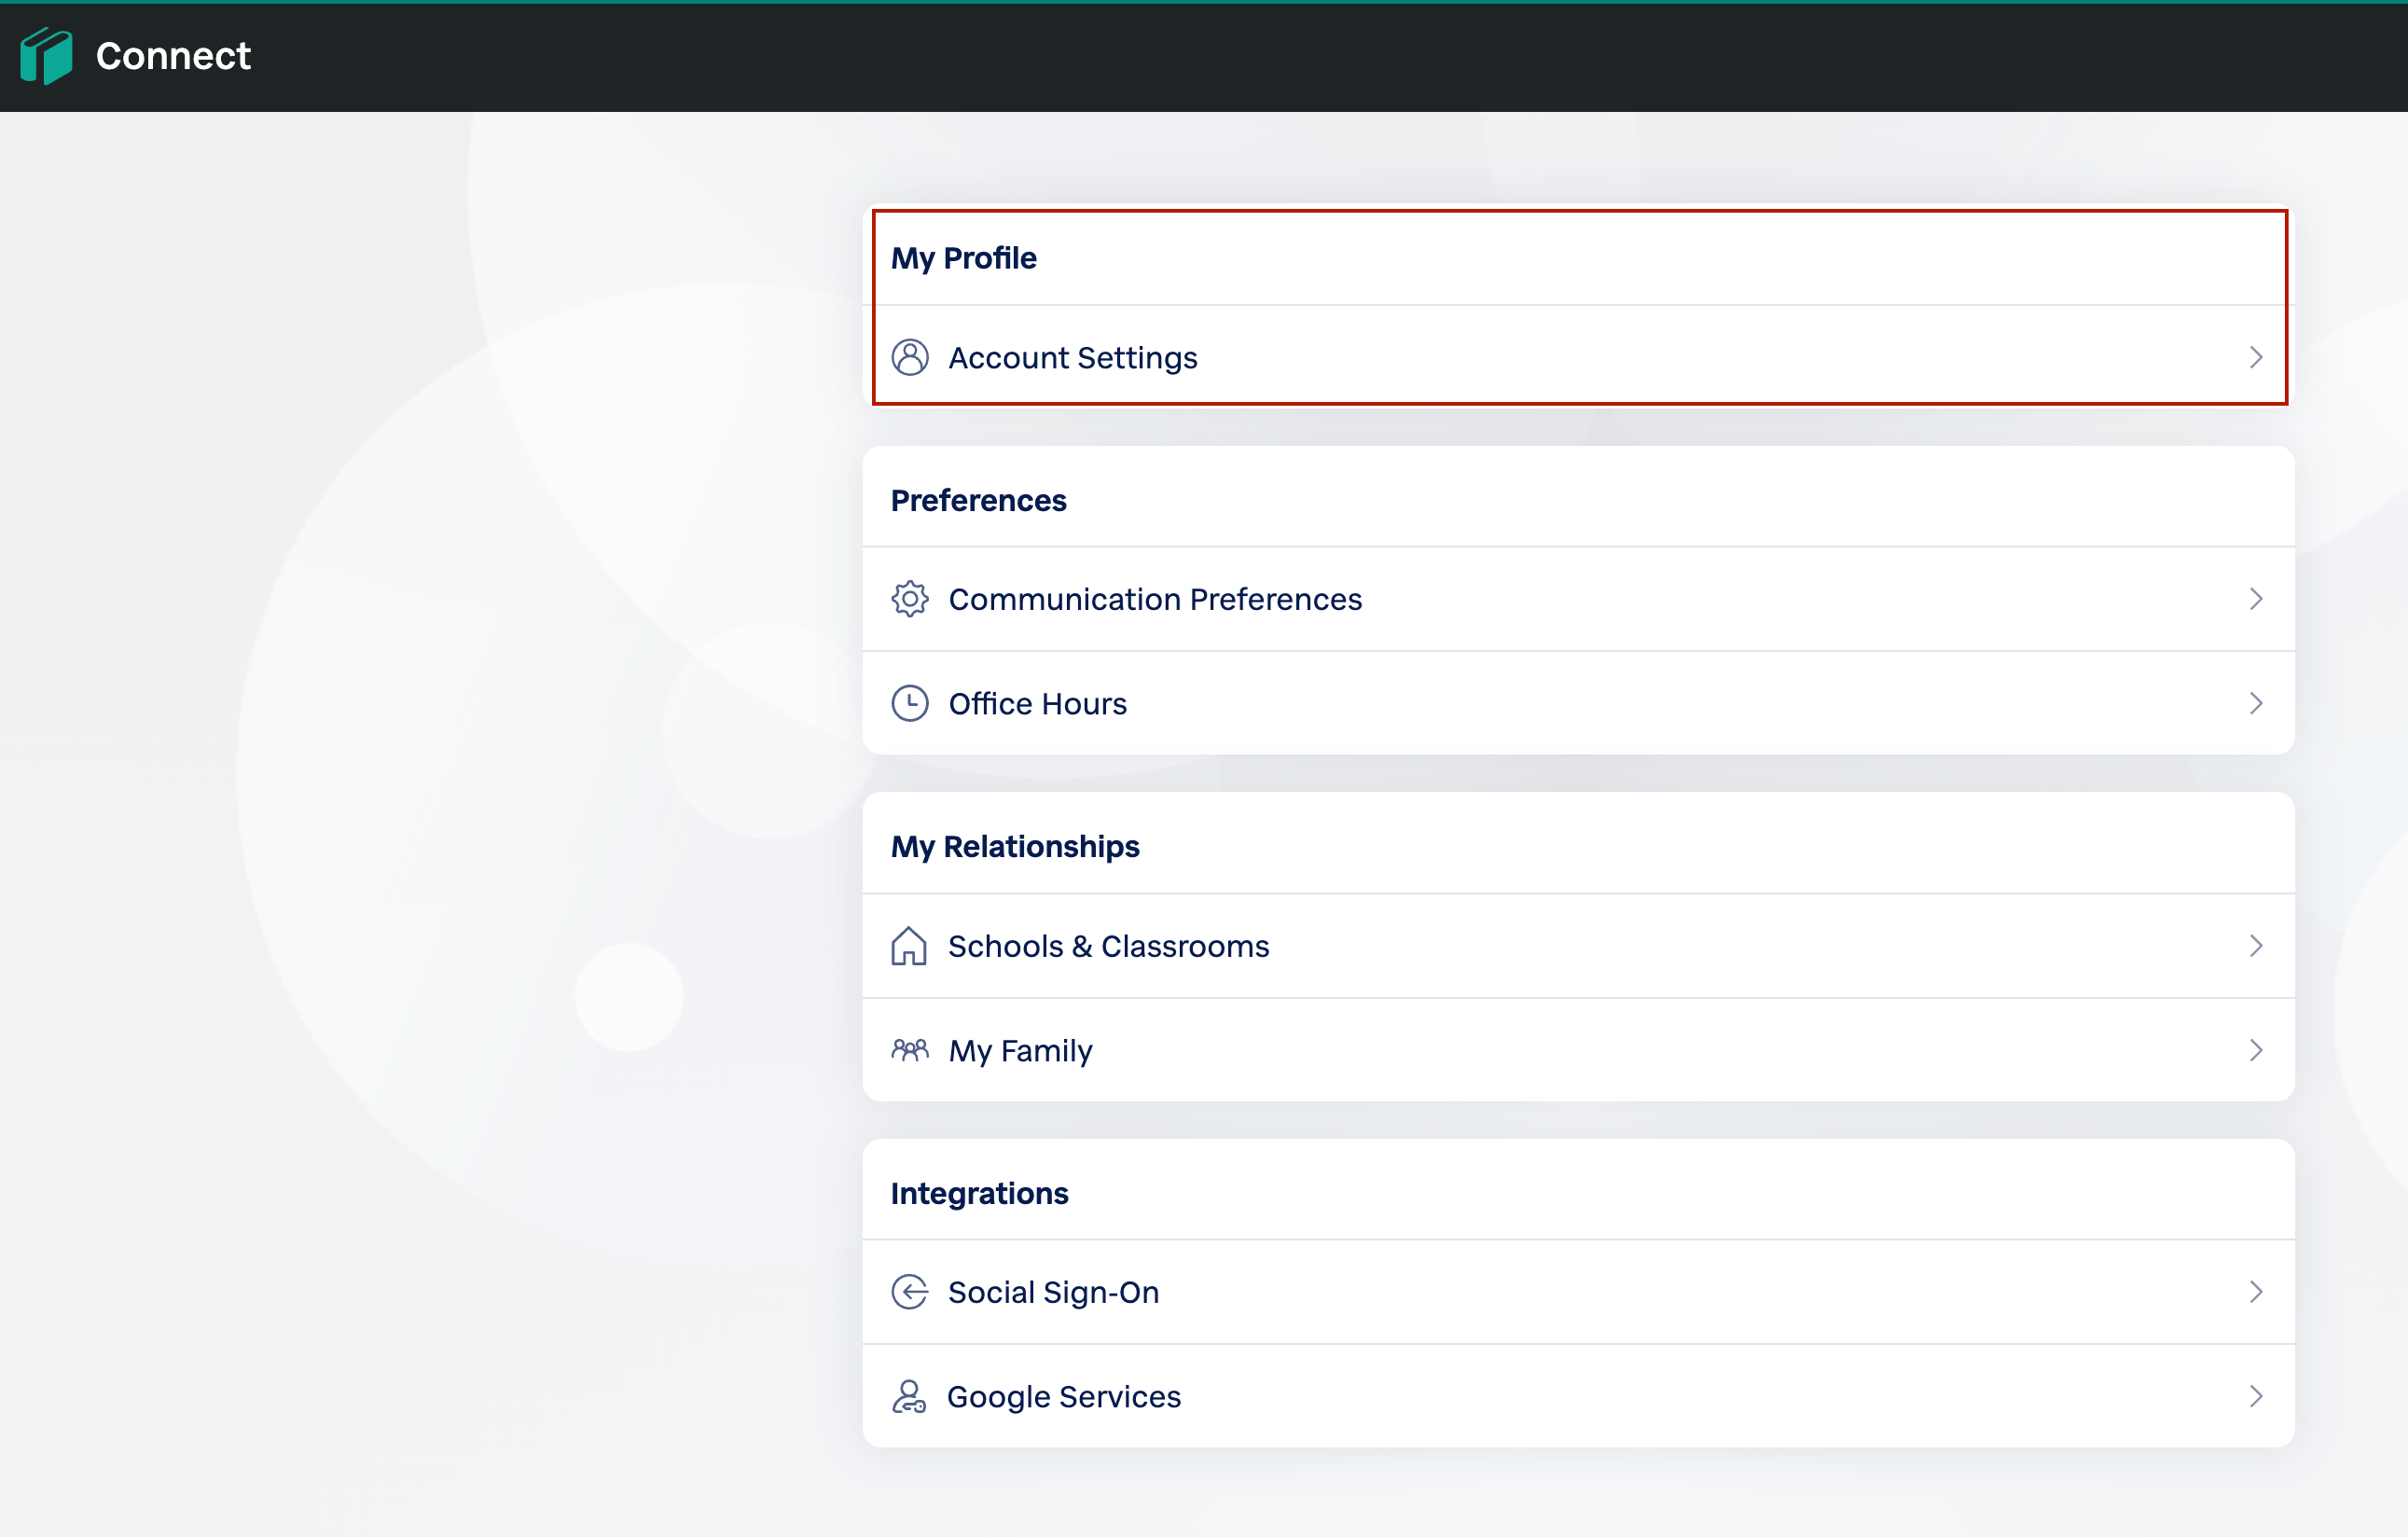Click the My Relationships heading
The height and width of the screenshot is (1537, 2408).
pos(1014,847)
